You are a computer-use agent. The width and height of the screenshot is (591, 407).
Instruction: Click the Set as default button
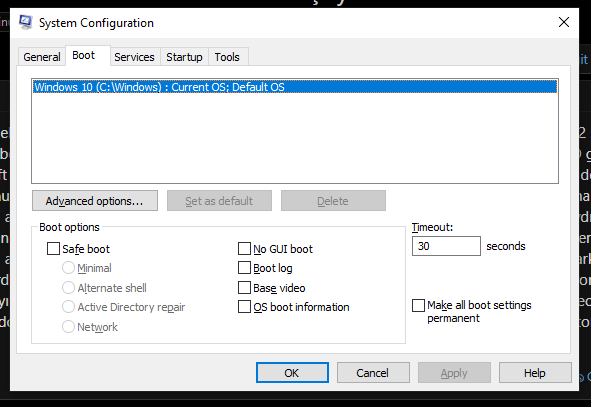[219, 201]
